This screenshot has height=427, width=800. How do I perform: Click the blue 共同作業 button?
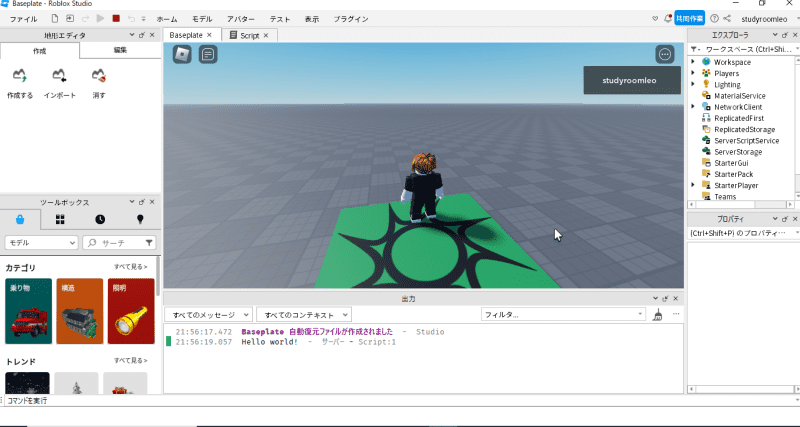coord(689,18)
